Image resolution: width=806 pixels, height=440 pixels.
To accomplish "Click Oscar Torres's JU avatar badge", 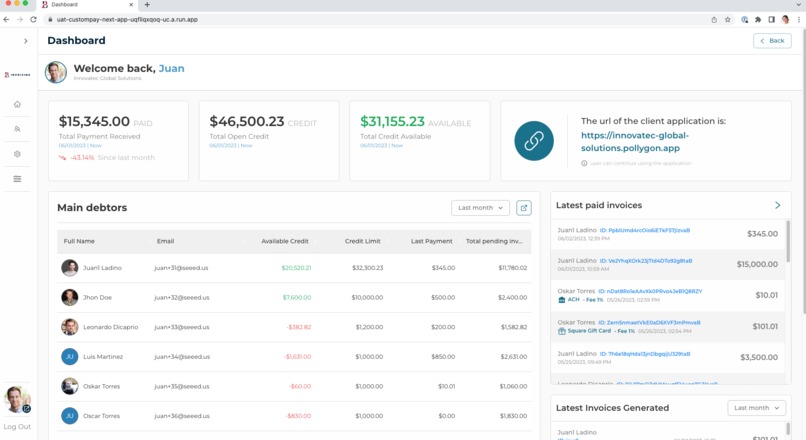I will (69, 416).
